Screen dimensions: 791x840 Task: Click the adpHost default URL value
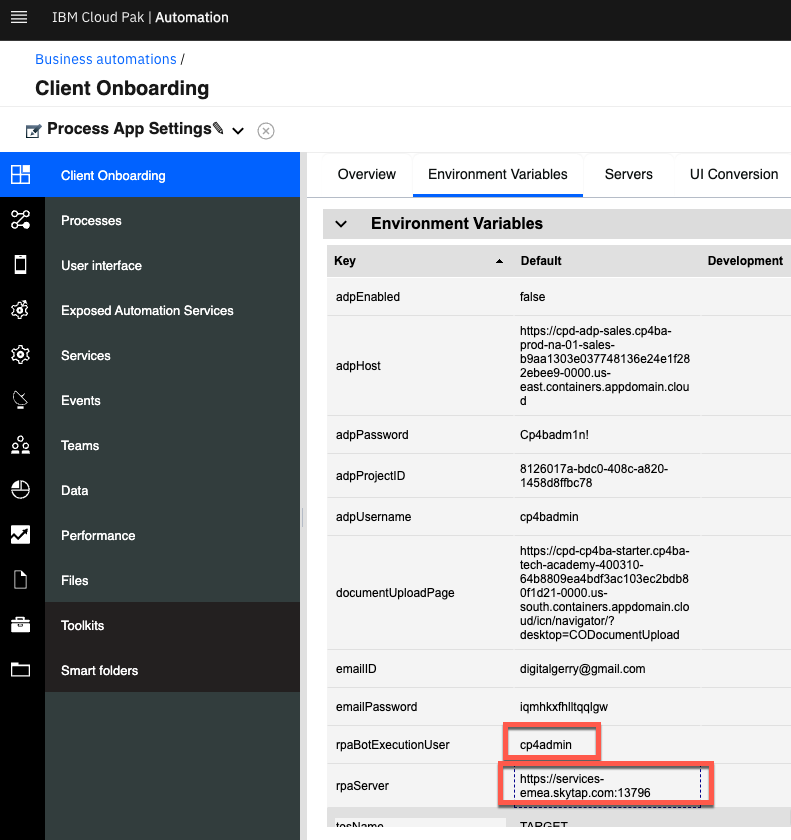(x=605, y=366)
